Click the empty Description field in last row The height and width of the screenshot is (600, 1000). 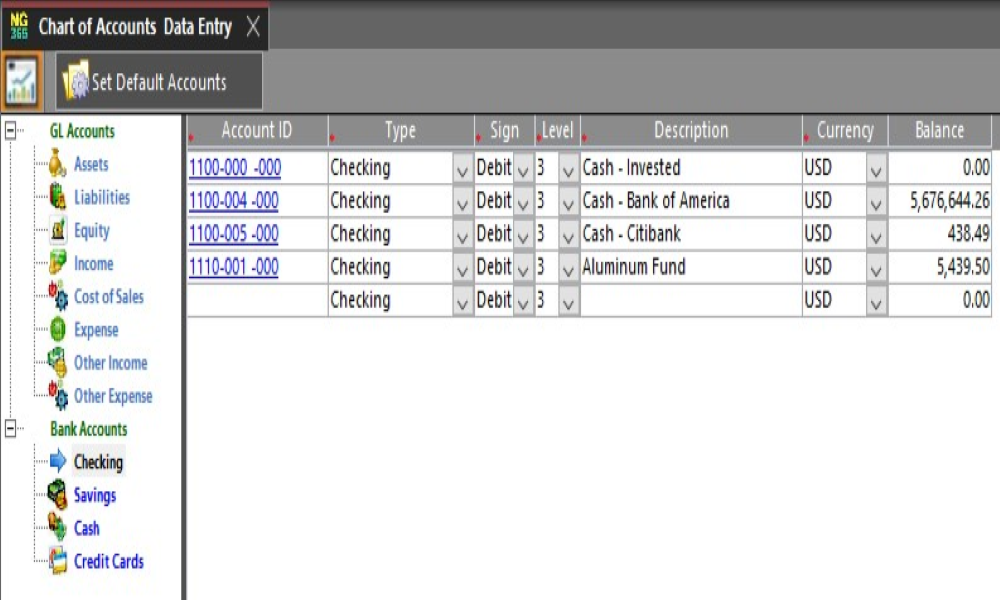pos(690,300)
